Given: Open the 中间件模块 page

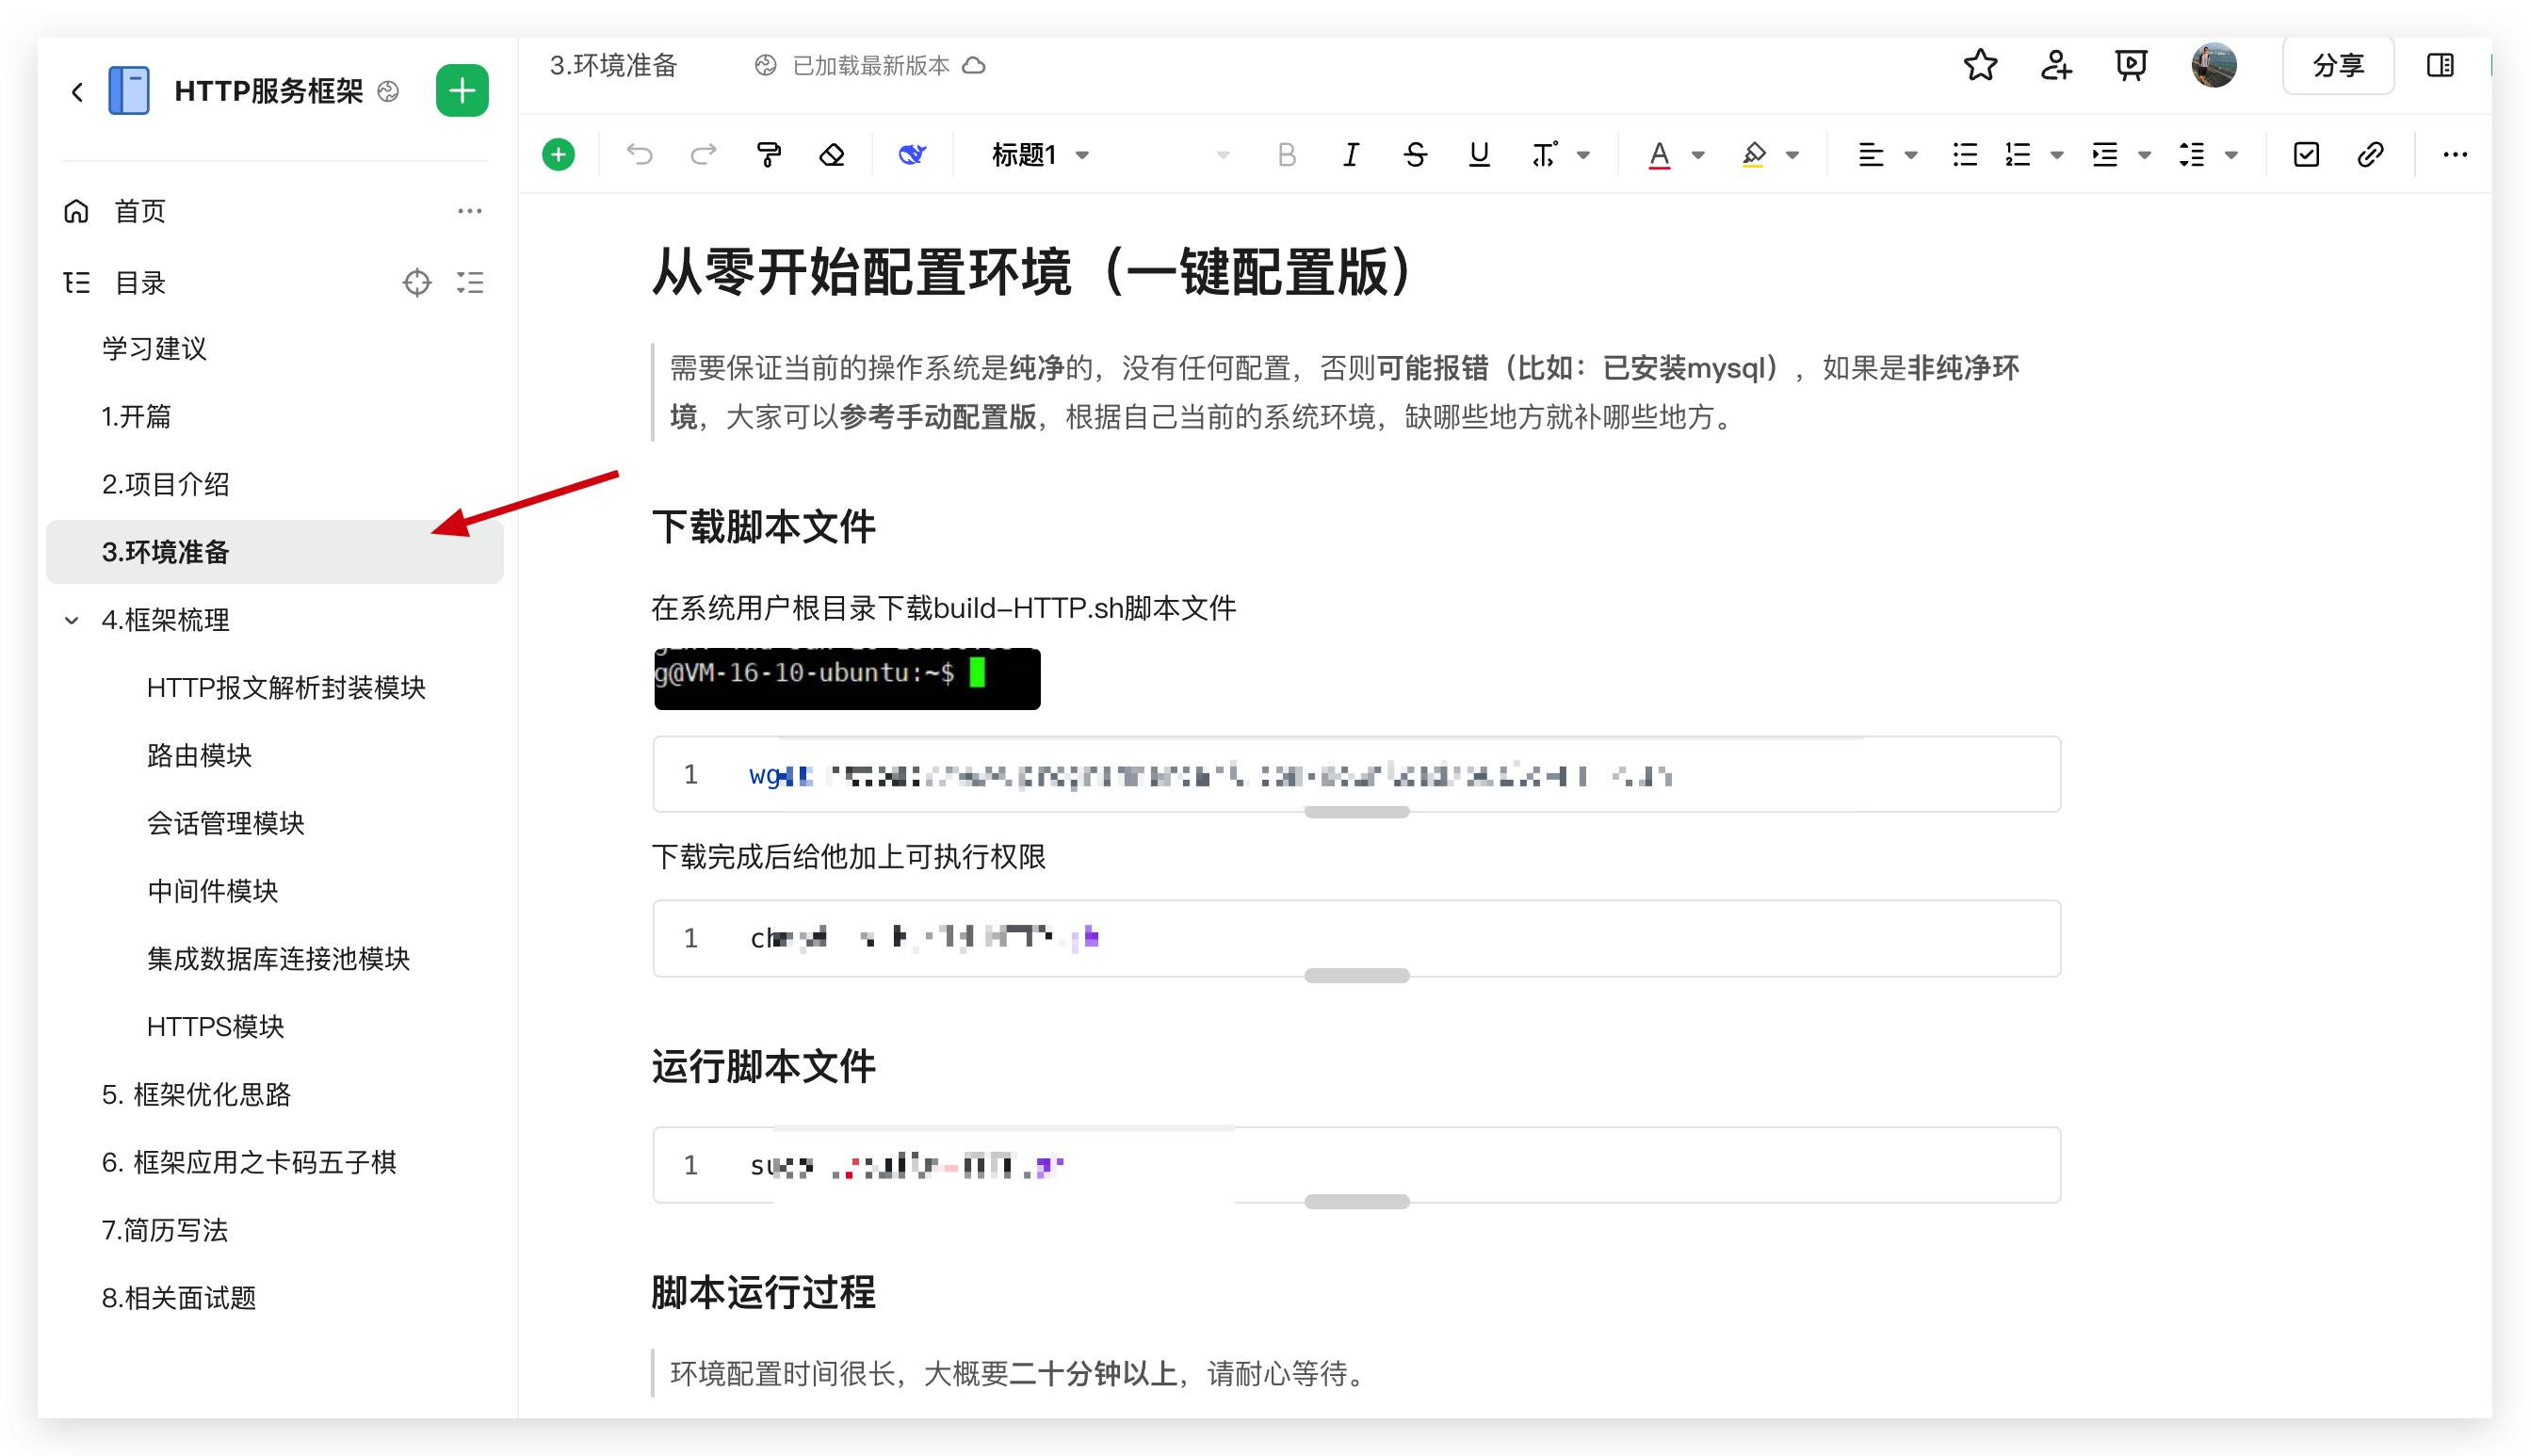Looking at the screenshot, I should click(x=212, y=891).
